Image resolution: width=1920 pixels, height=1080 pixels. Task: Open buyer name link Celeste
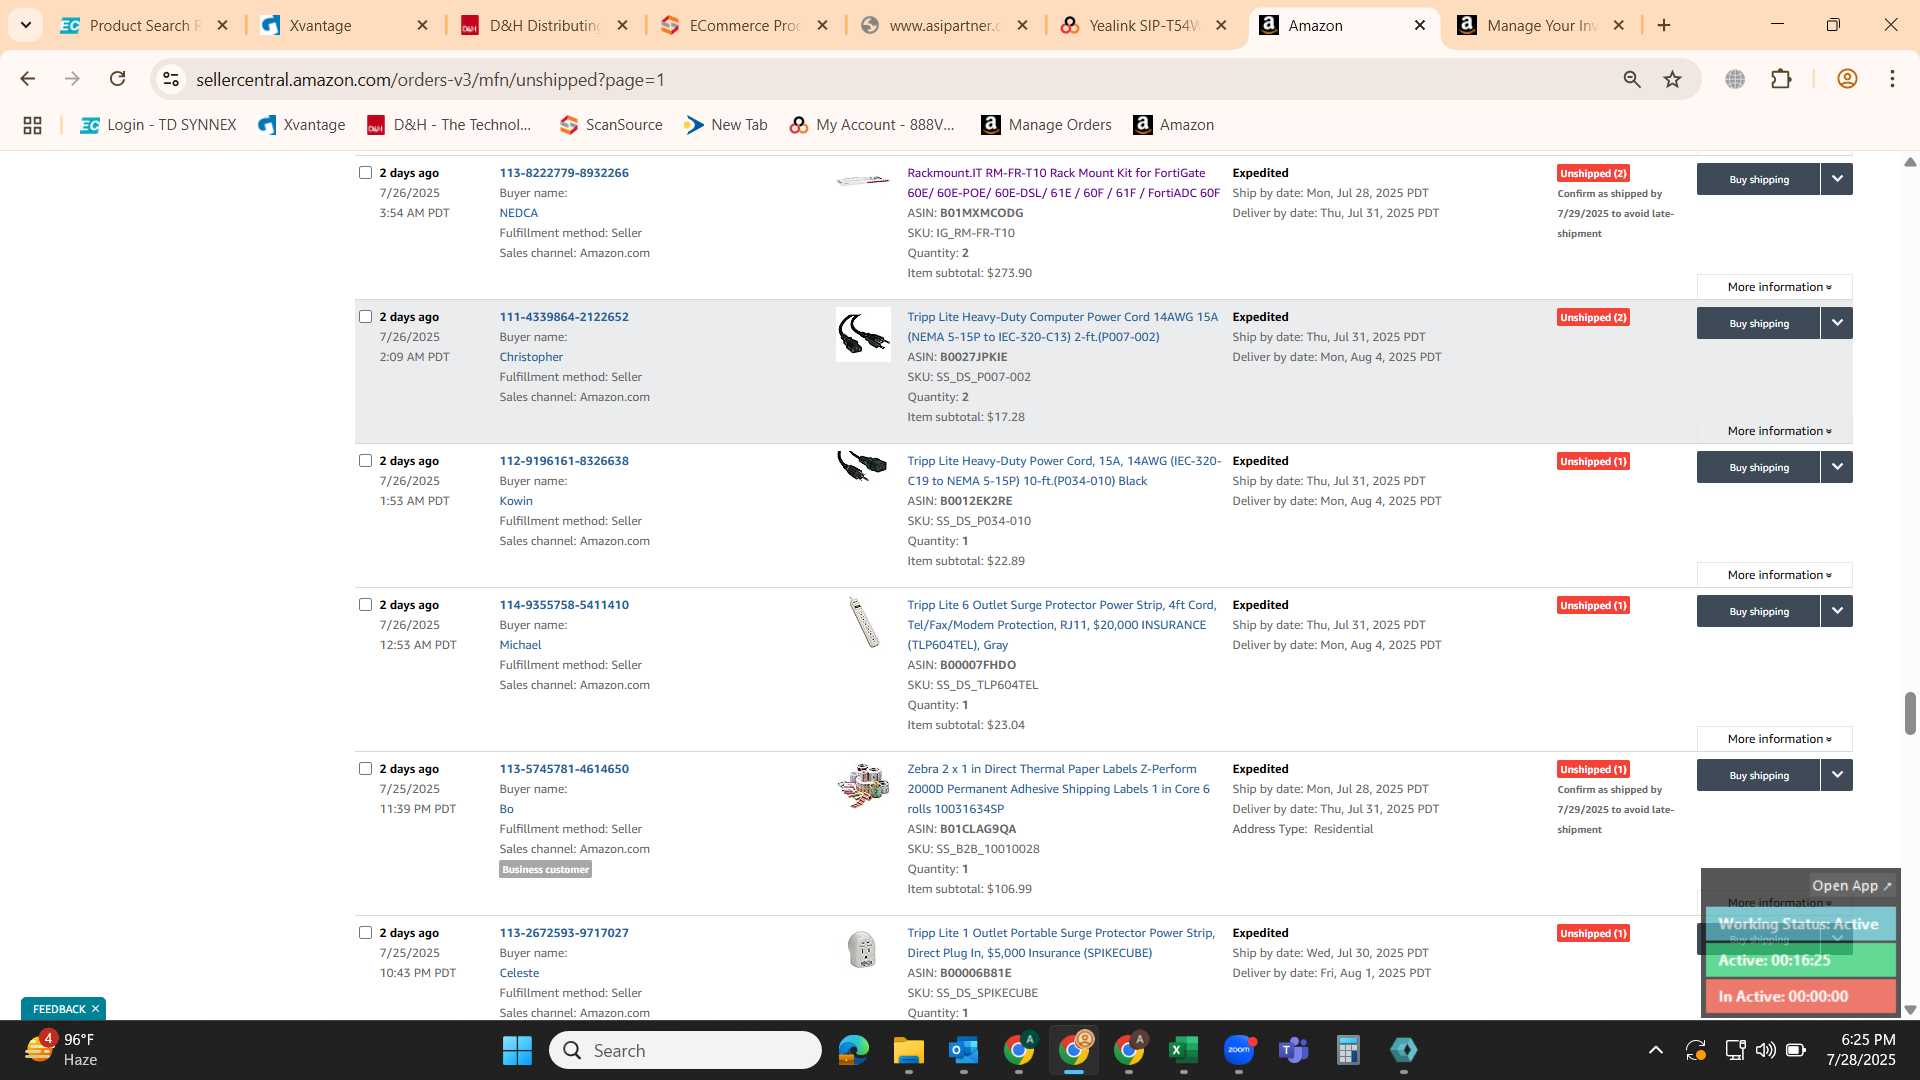pyautogui.click(x=519, y=973)
